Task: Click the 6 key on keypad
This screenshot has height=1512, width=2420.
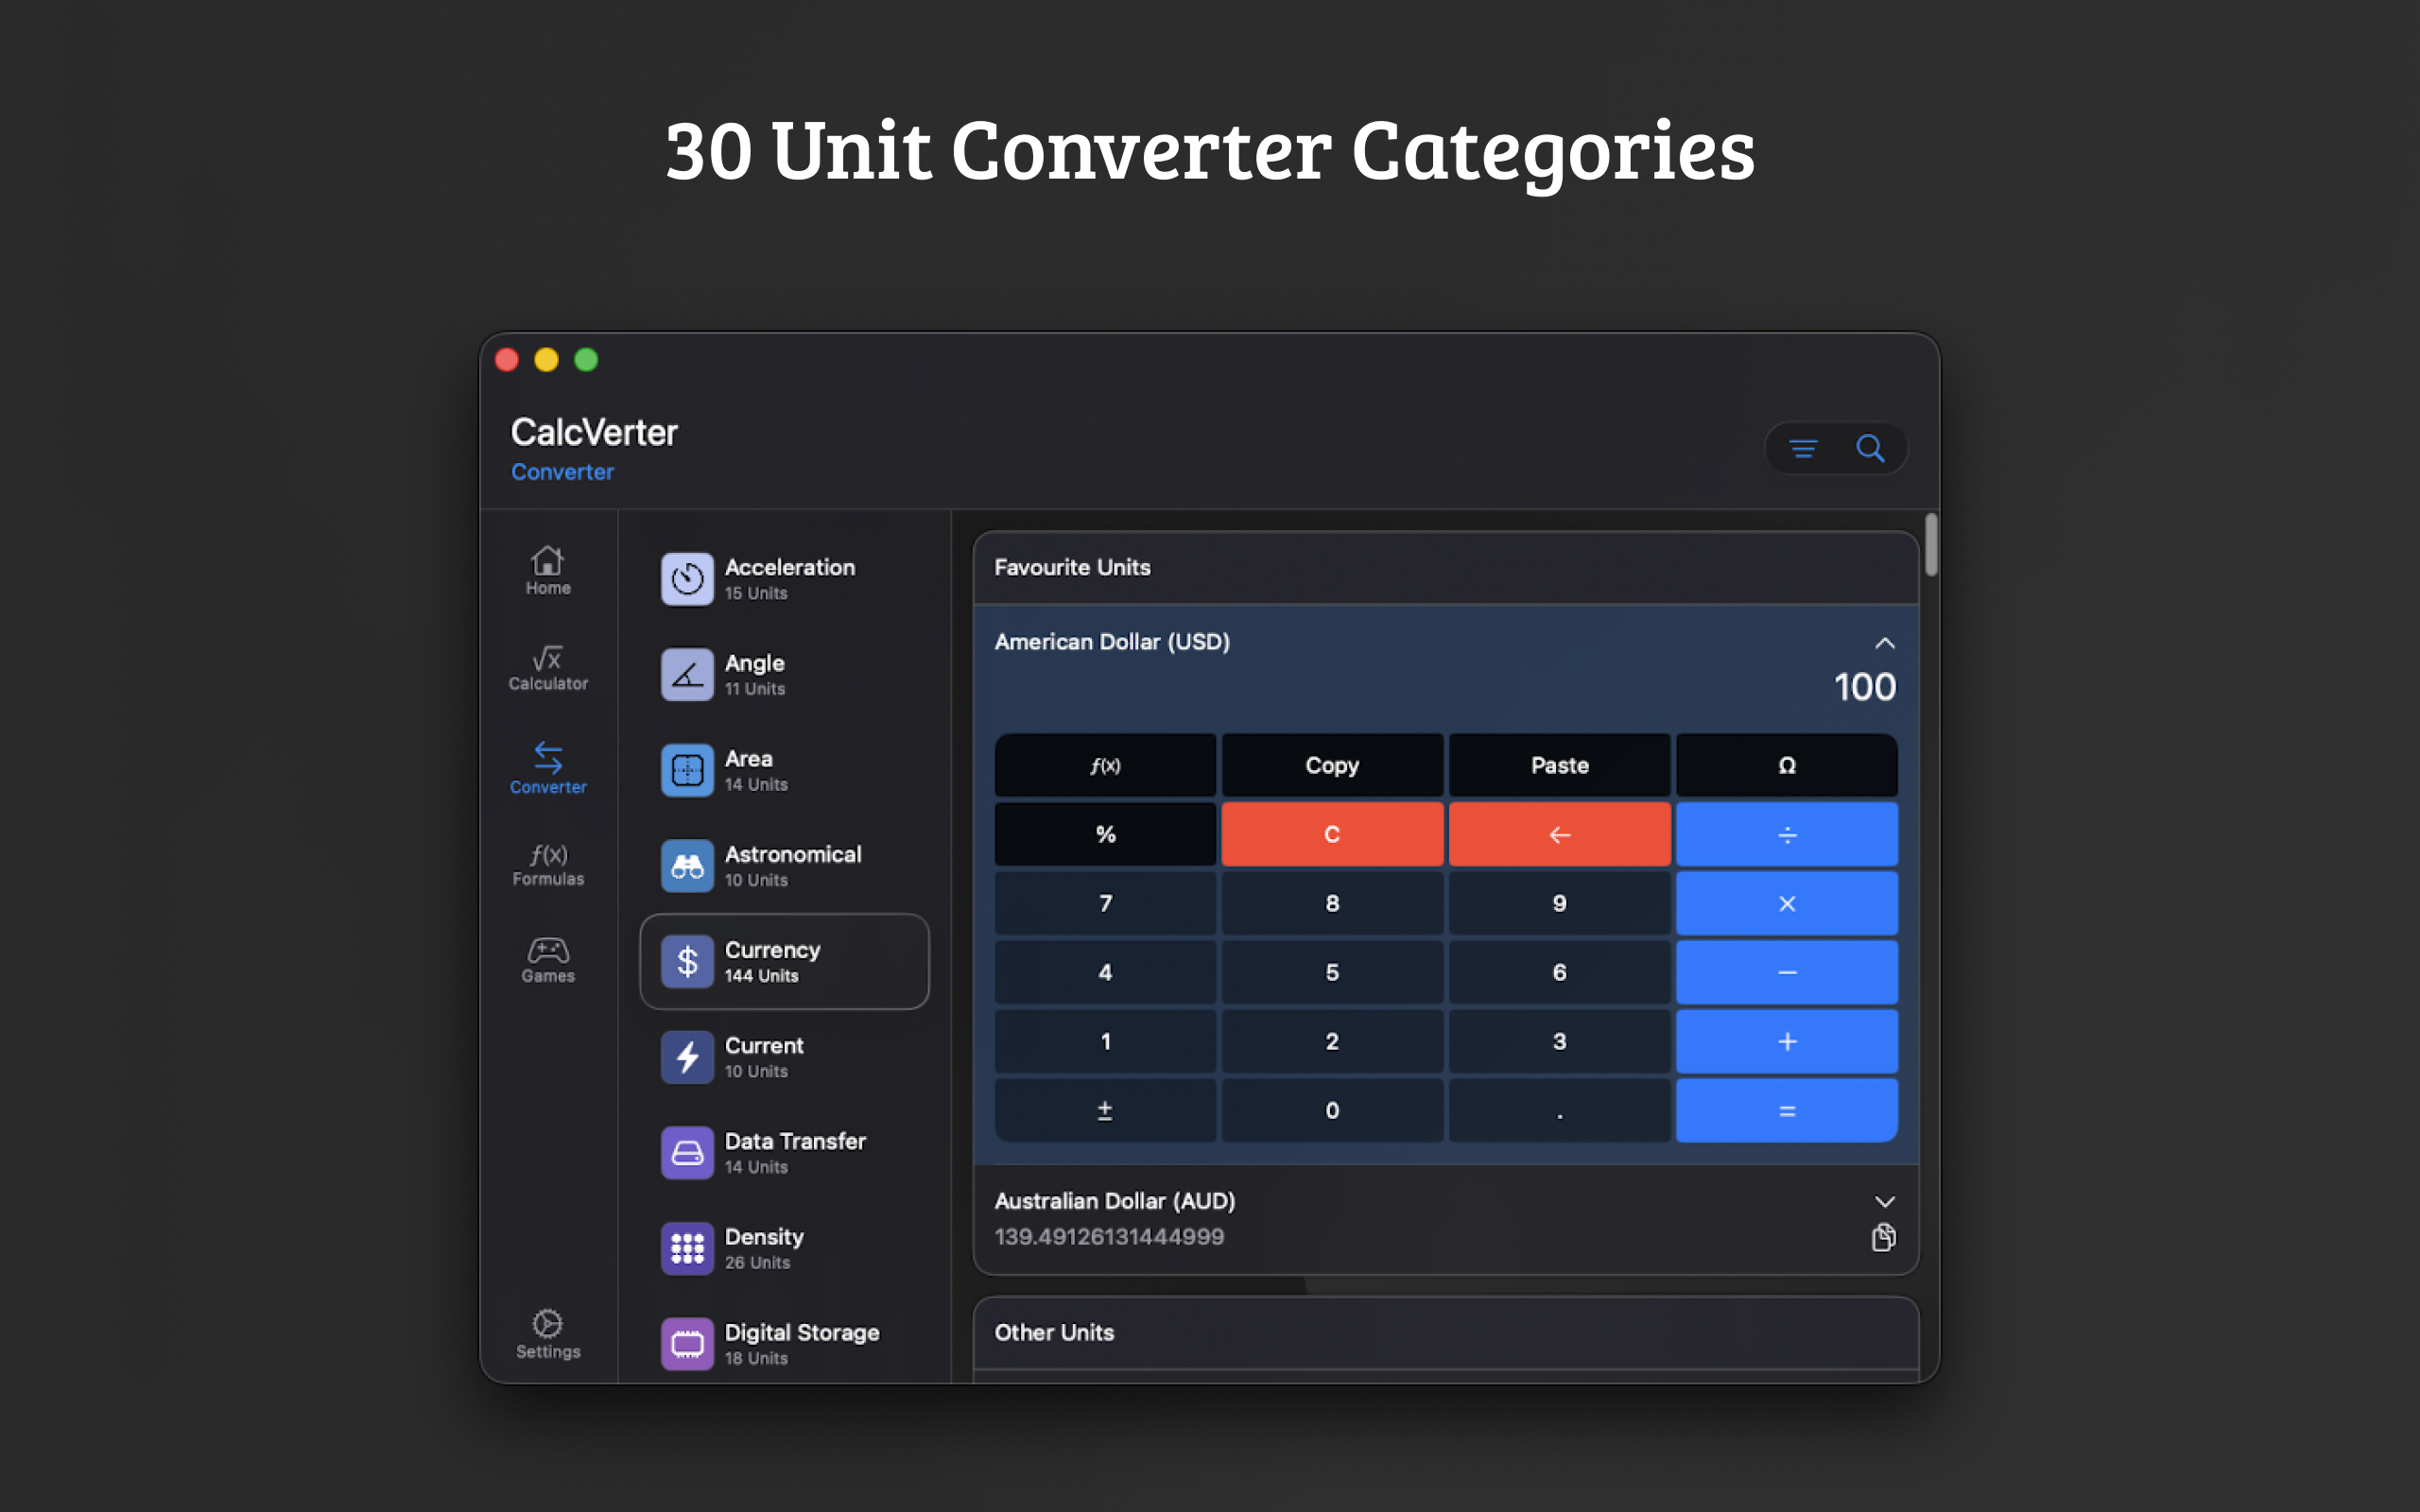Action: pos(1559,972)
